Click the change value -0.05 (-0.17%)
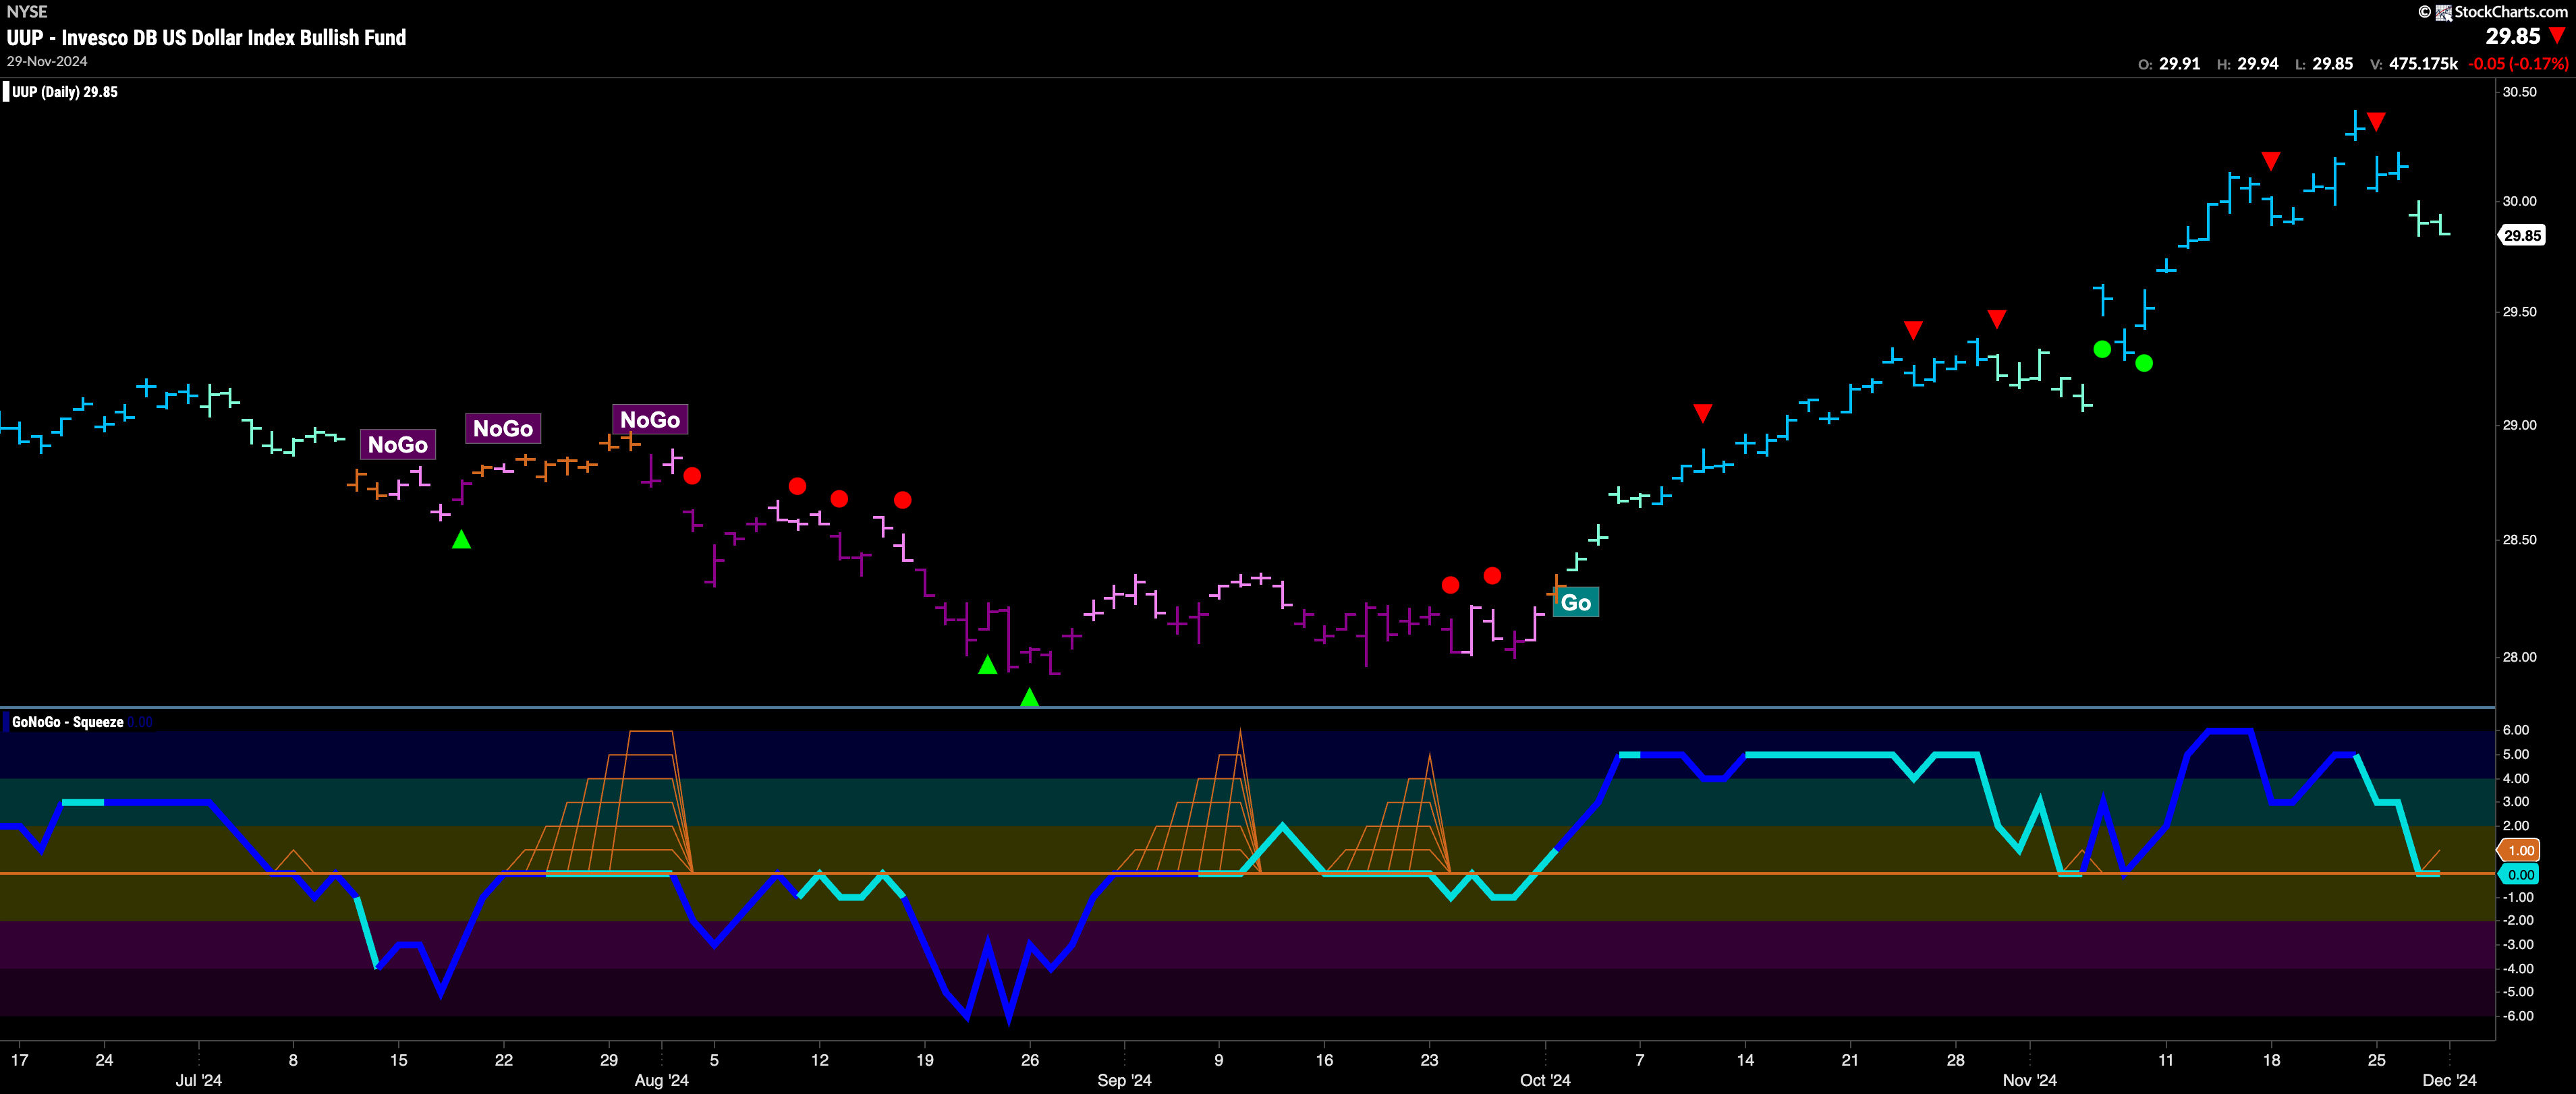Image resolution: width=2576 pixels, height=1094 pixels. coord(2518,64)
